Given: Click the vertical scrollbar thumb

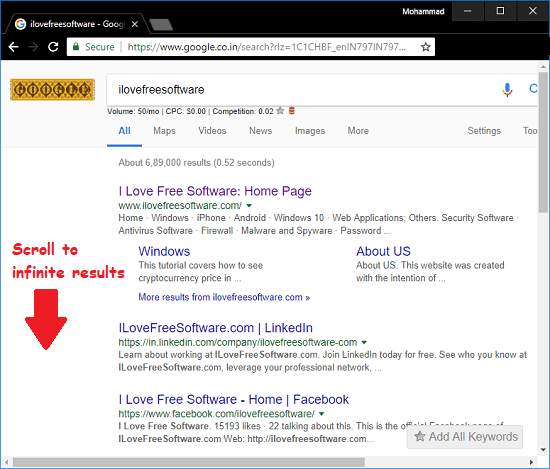Looking at the screenshot, I should [x=543, y=142].
